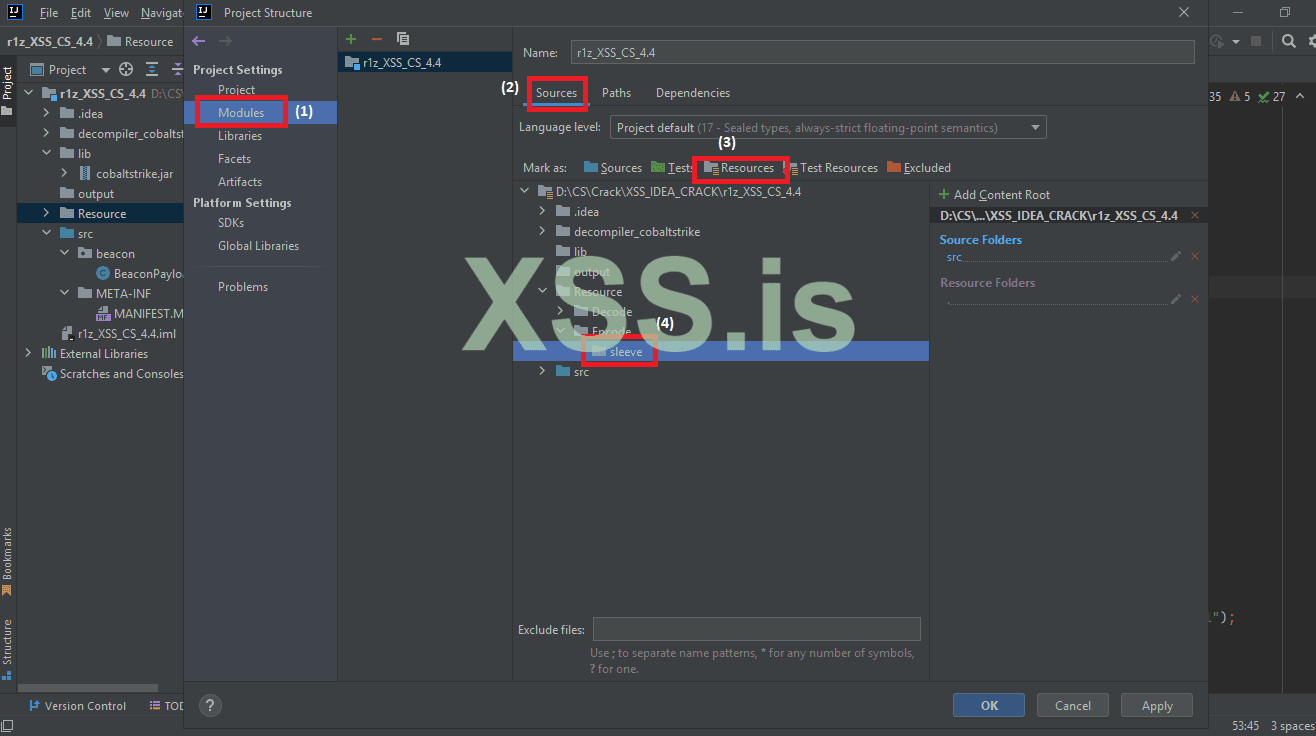Screen dimensions: 1316x736
Task: Unmark the src source folder
Action: click(1195, 257)
